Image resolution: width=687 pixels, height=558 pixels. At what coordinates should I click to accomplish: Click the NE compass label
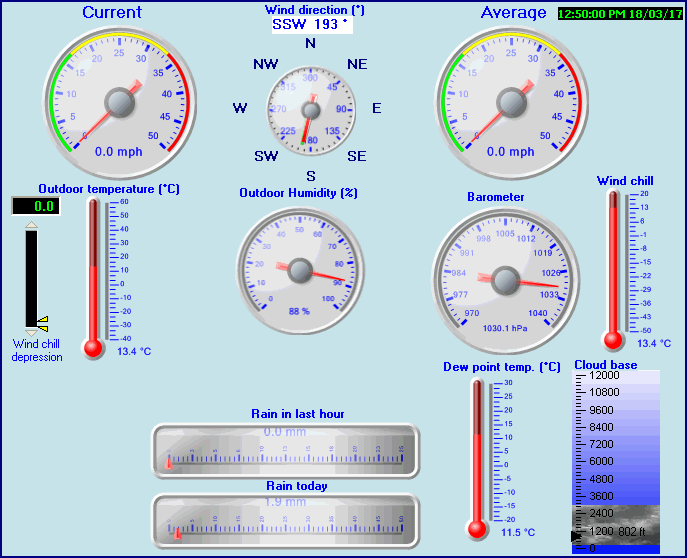click(x=357, y=64)
